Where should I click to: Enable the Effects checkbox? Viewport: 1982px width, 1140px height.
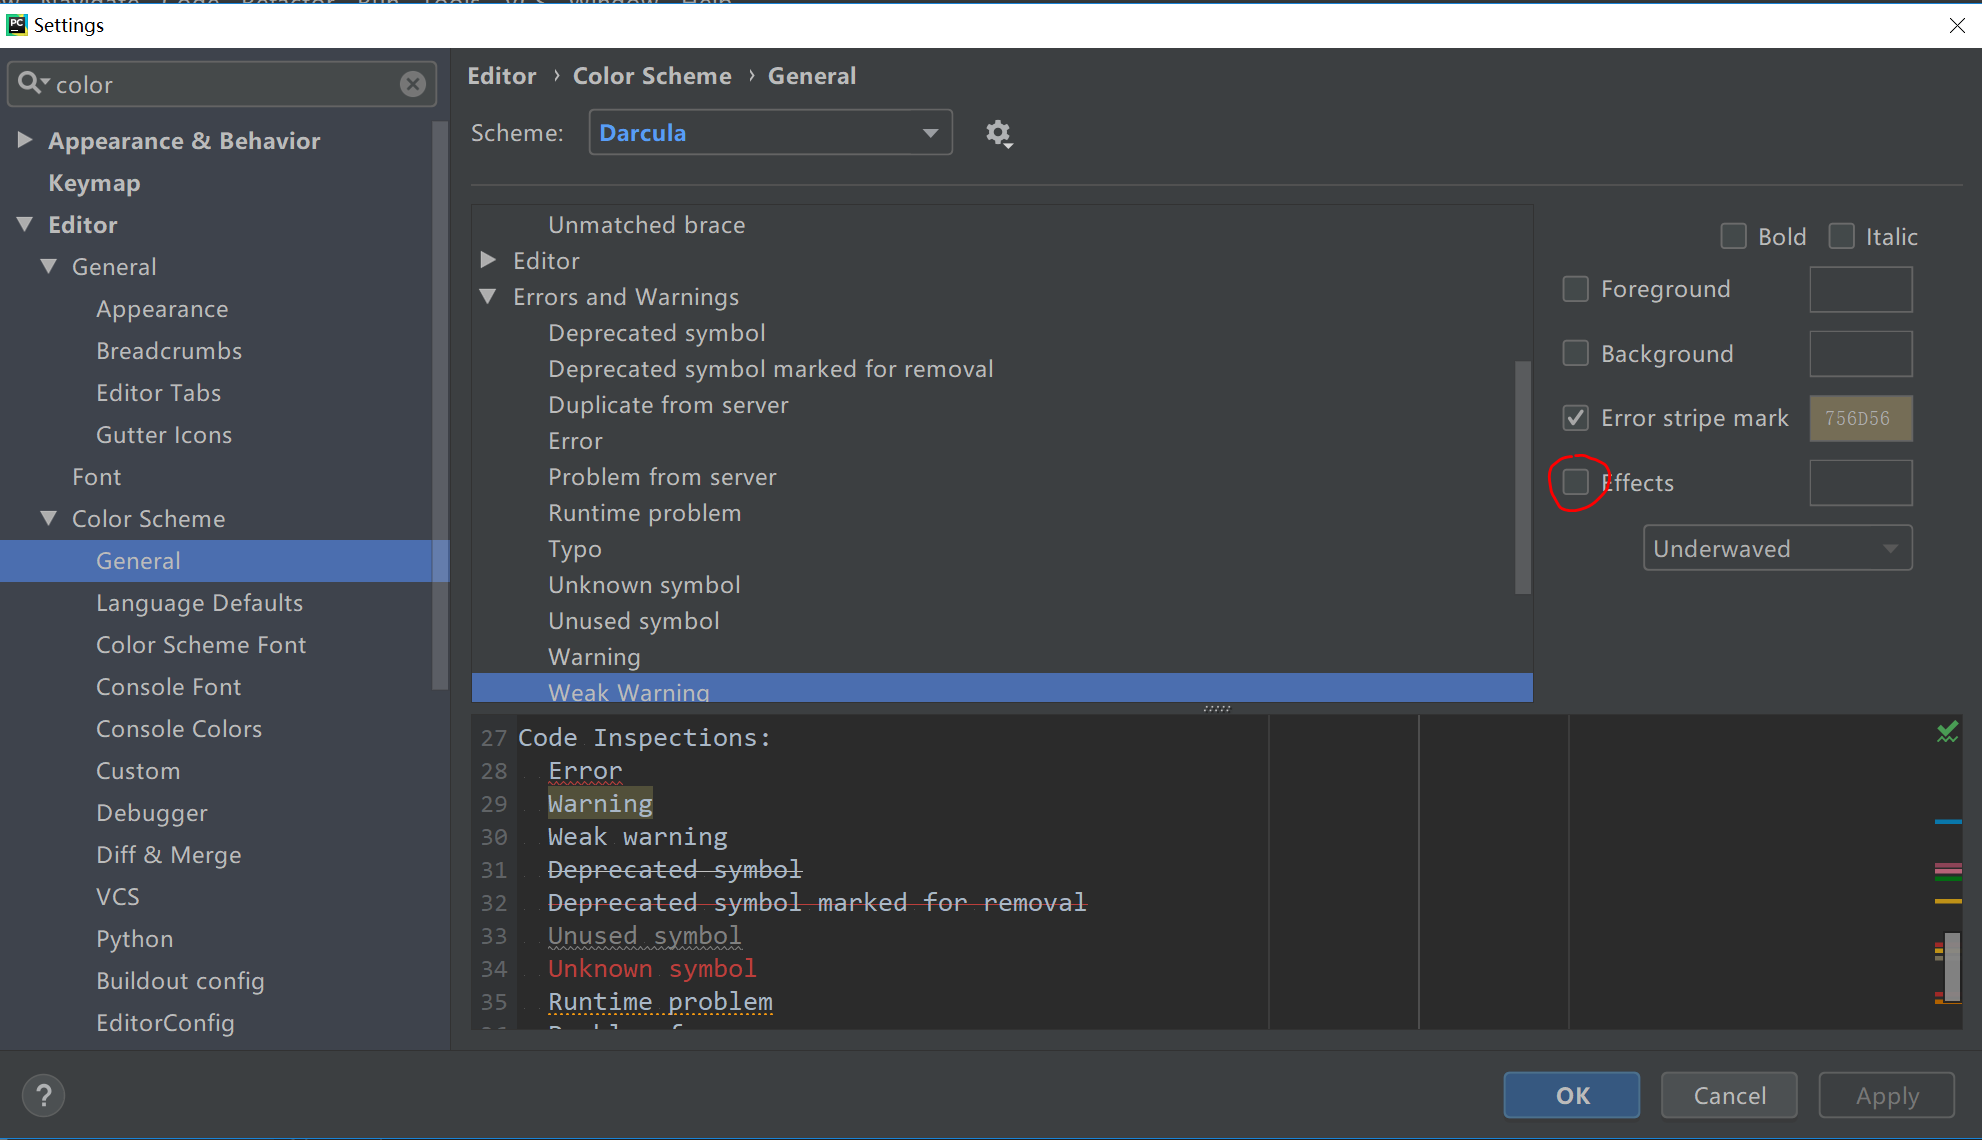[x=1575, y=482]
